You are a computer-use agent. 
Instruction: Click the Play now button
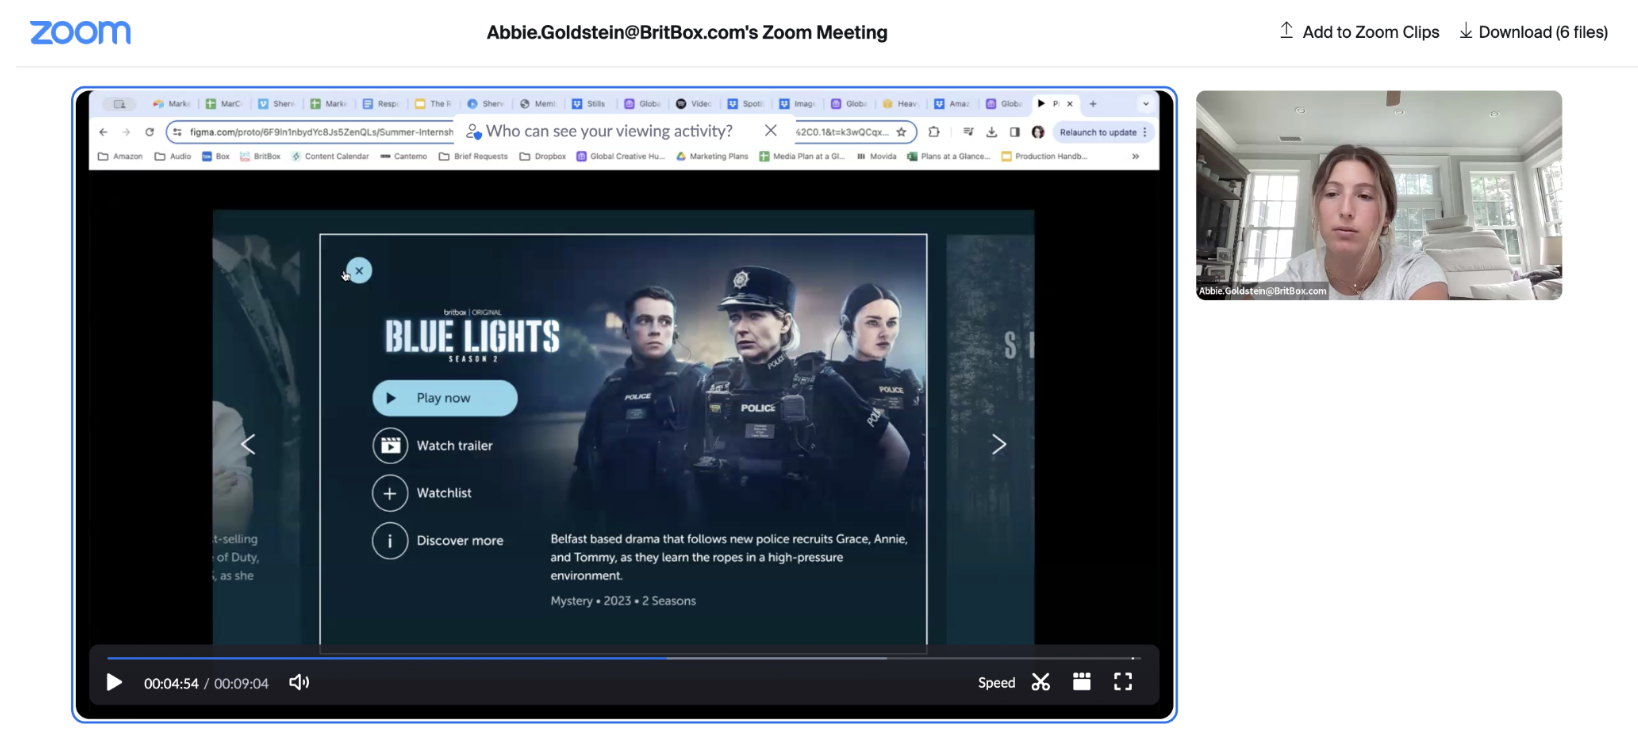(445, 398)
